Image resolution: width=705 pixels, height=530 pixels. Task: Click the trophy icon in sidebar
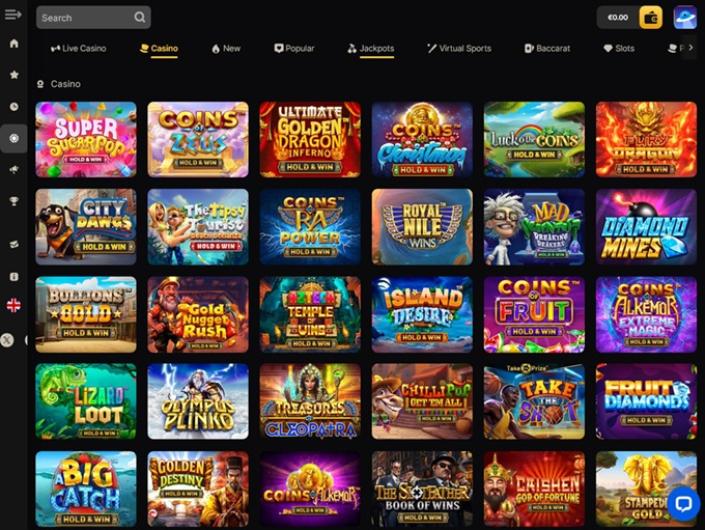(x=14, y=201)
